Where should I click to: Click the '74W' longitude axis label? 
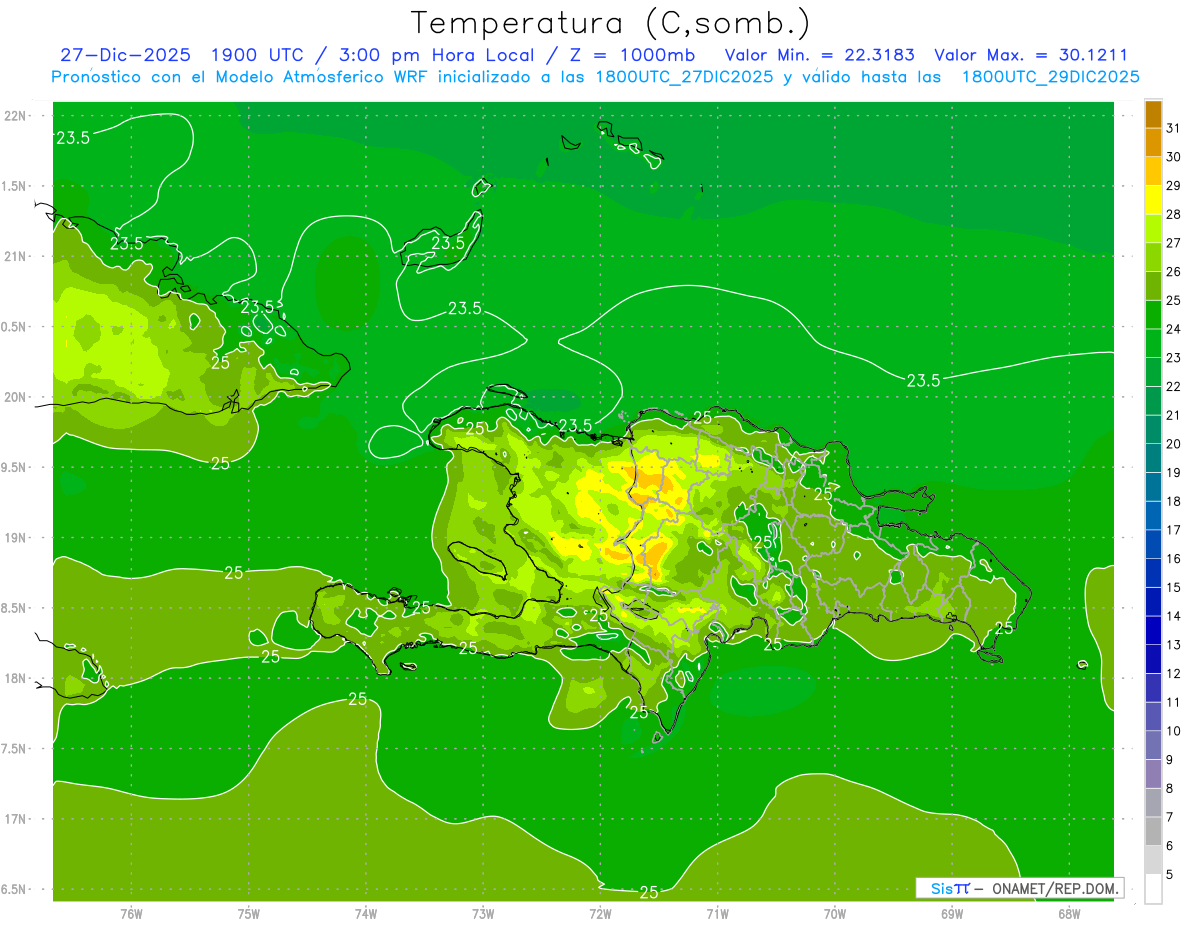[x=366, y=914]
